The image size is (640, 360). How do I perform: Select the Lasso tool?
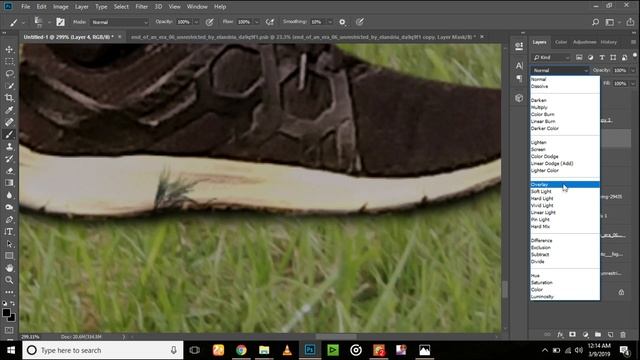pos(9,73)
